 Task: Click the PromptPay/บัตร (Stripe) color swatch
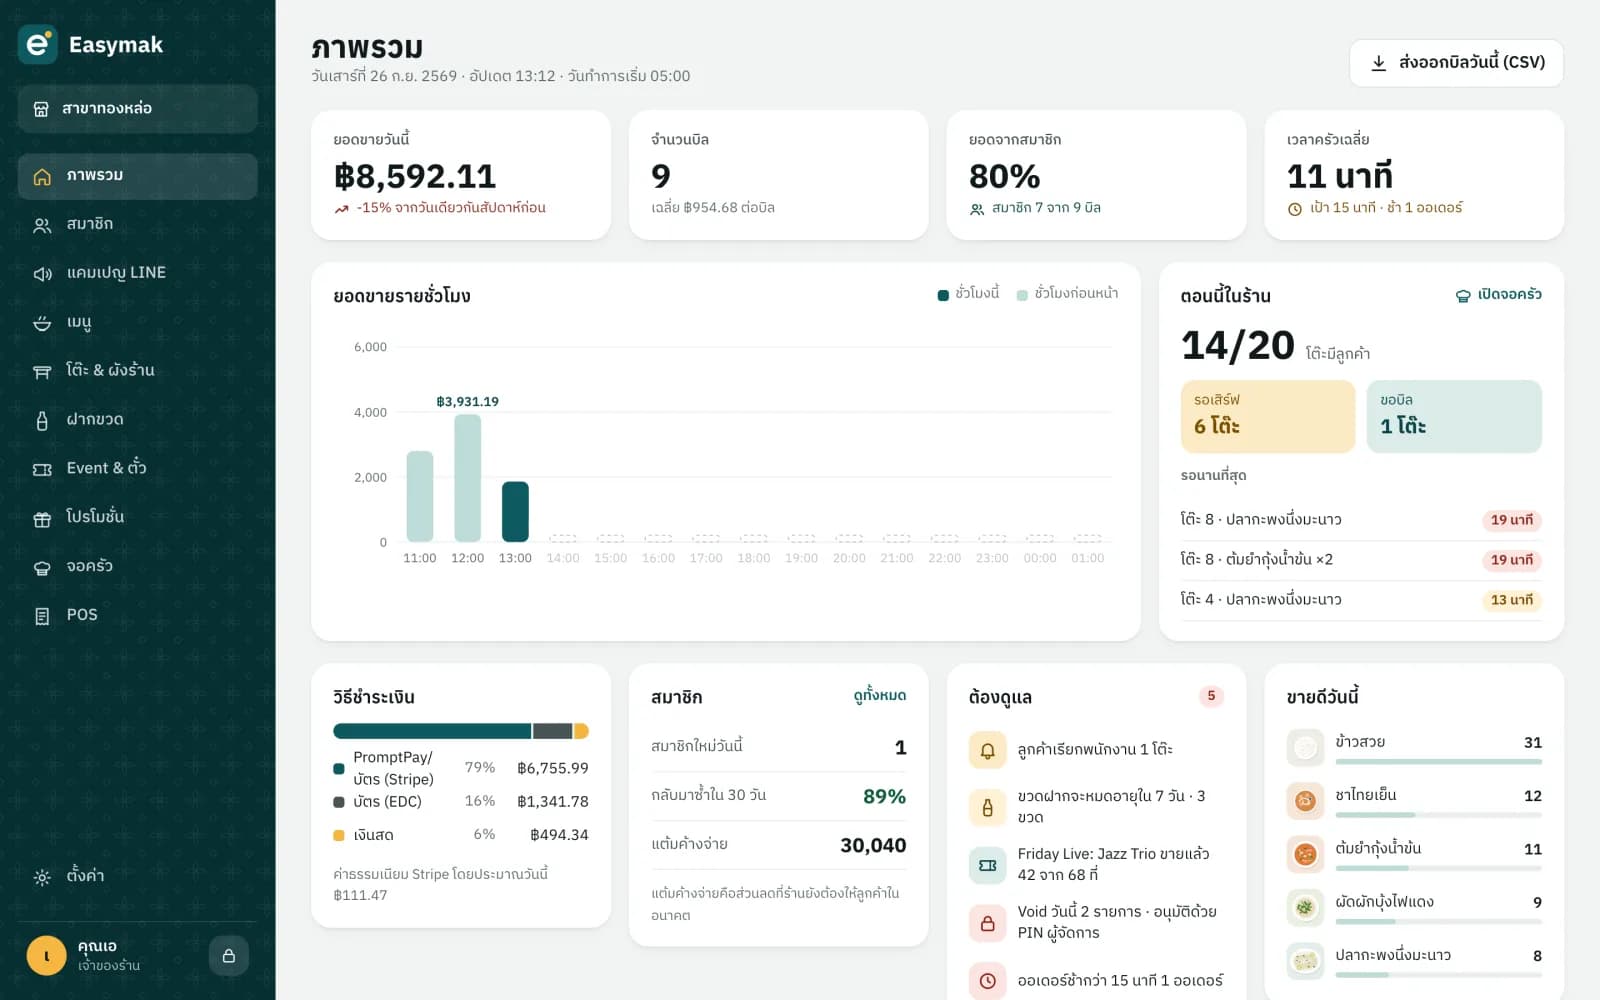(x=339, y=769)
